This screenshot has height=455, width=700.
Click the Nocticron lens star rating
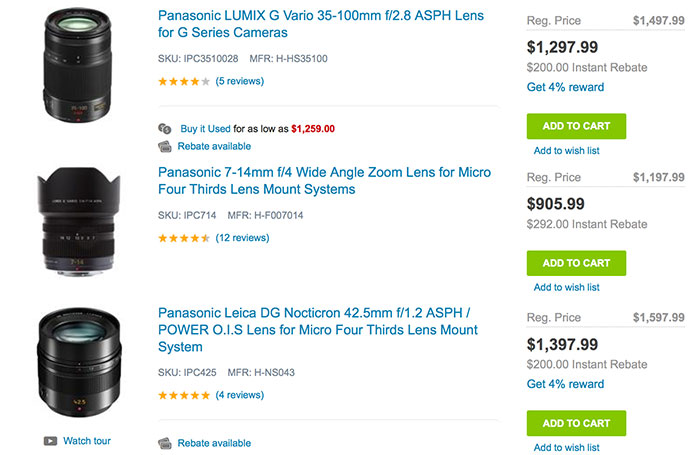[184, 395]
